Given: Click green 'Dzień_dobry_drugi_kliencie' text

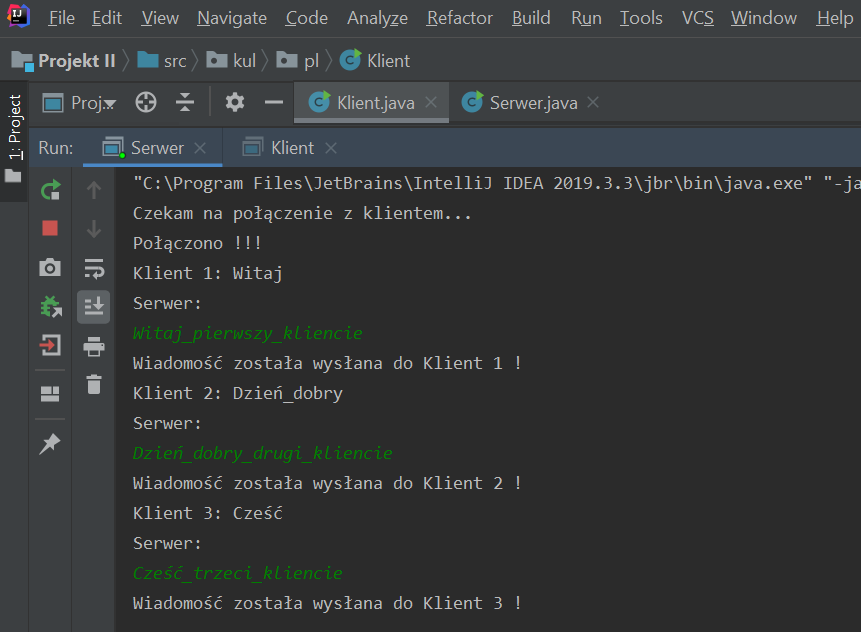Looking at the screenshot, I should tap(262, 454).
